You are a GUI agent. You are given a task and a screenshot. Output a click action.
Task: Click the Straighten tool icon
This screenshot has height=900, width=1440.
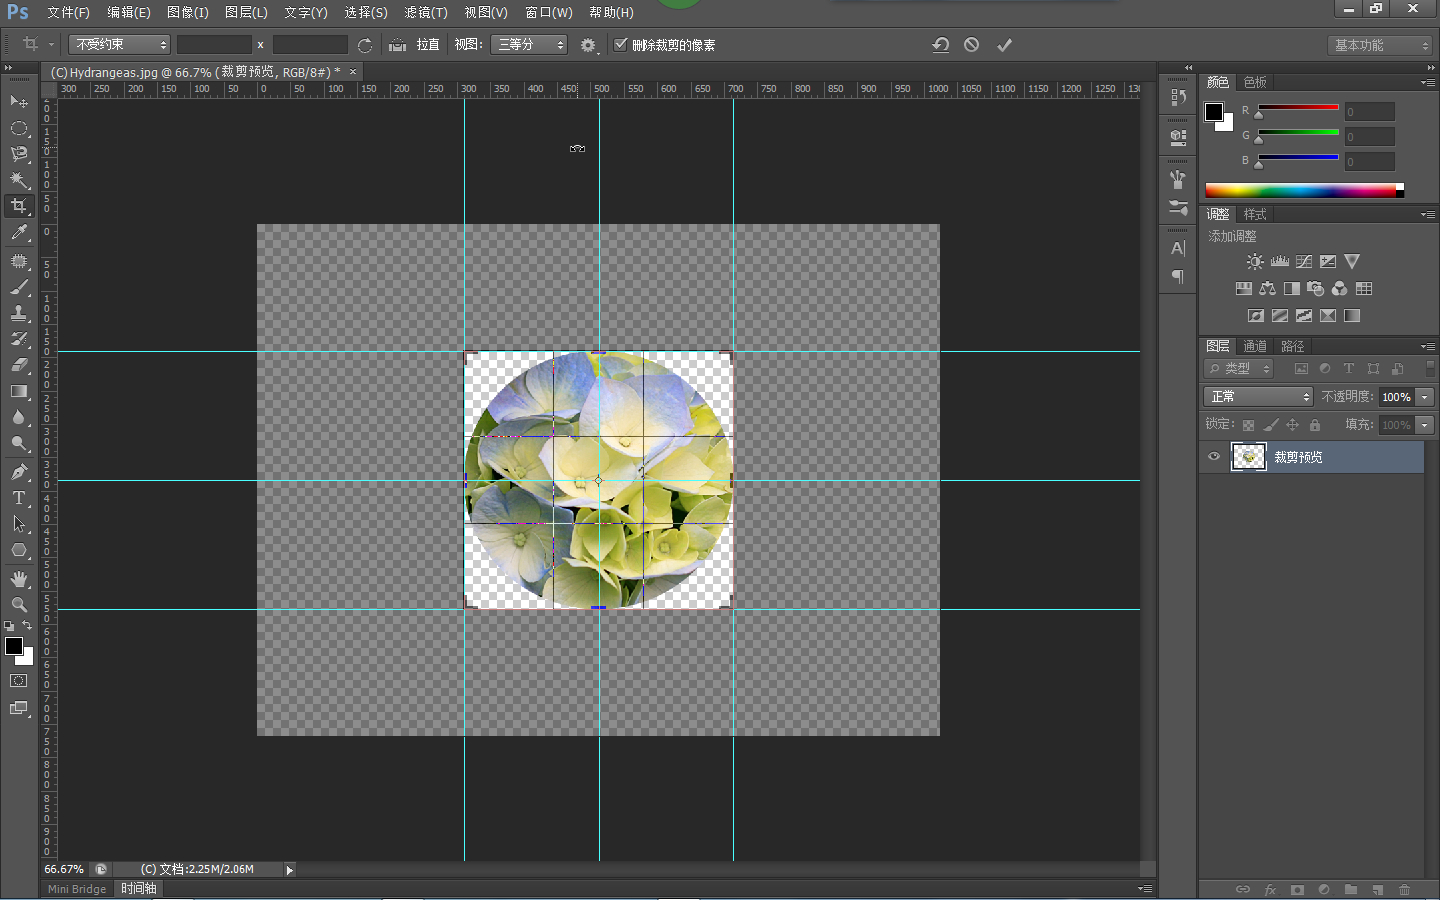[397, 45]
